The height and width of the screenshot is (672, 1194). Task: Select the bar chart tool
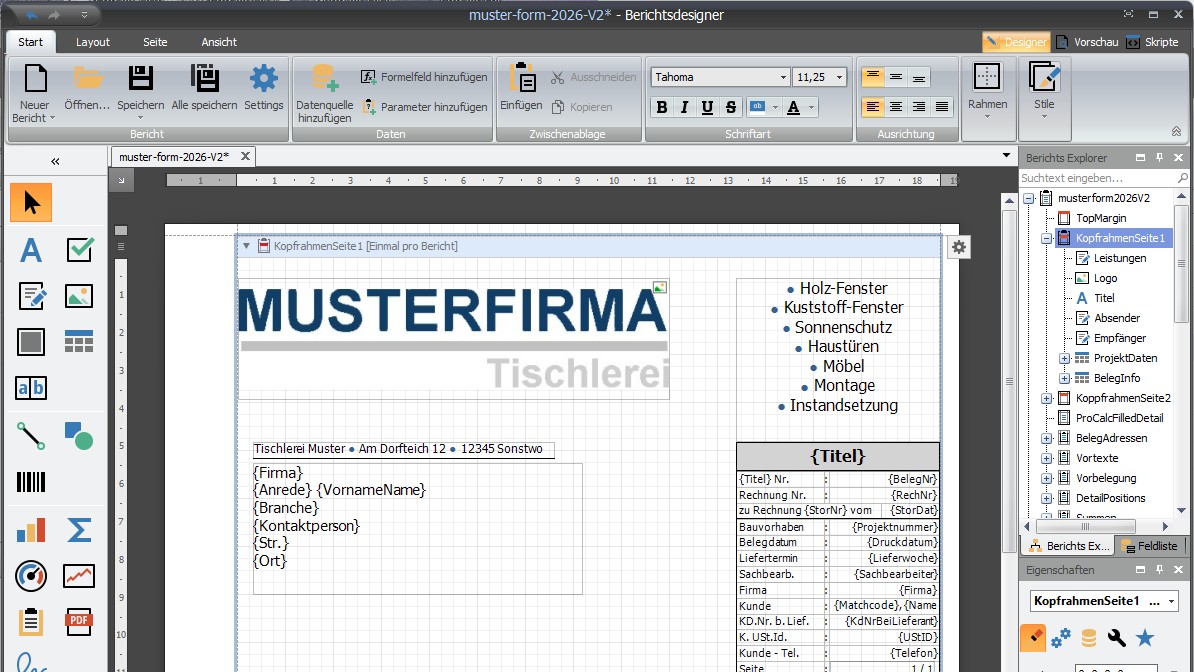31,529
